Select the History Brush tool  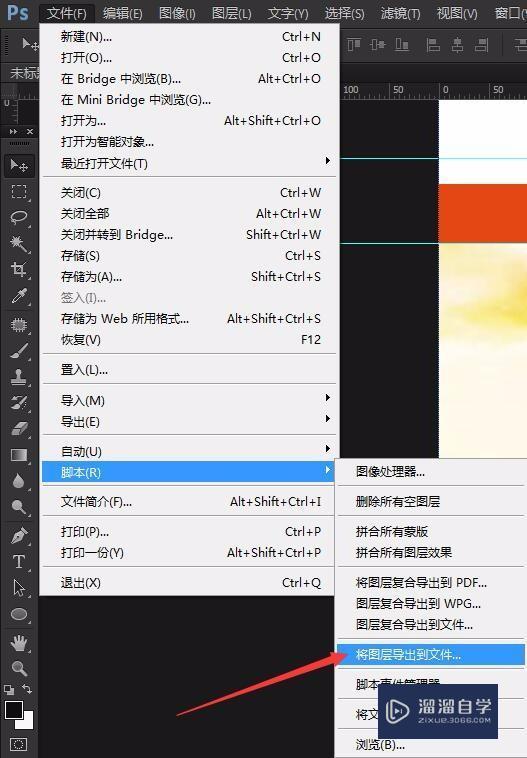click(19, 403)
